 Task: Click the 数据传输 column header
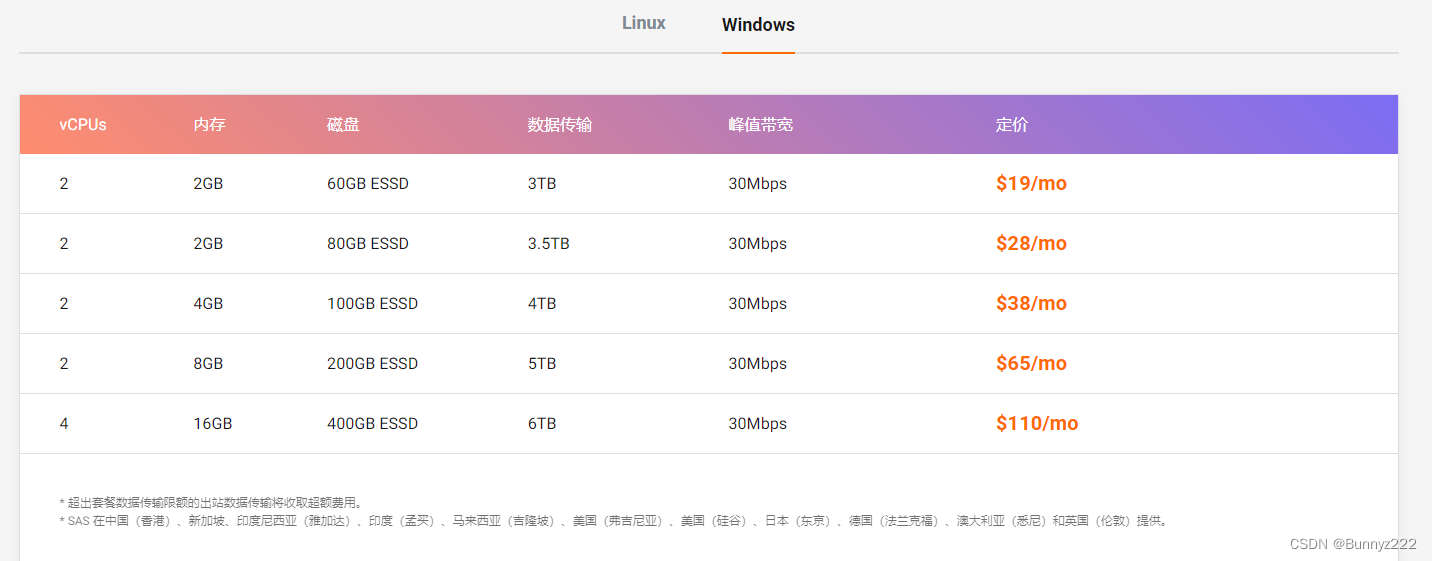tap(560, 125)
